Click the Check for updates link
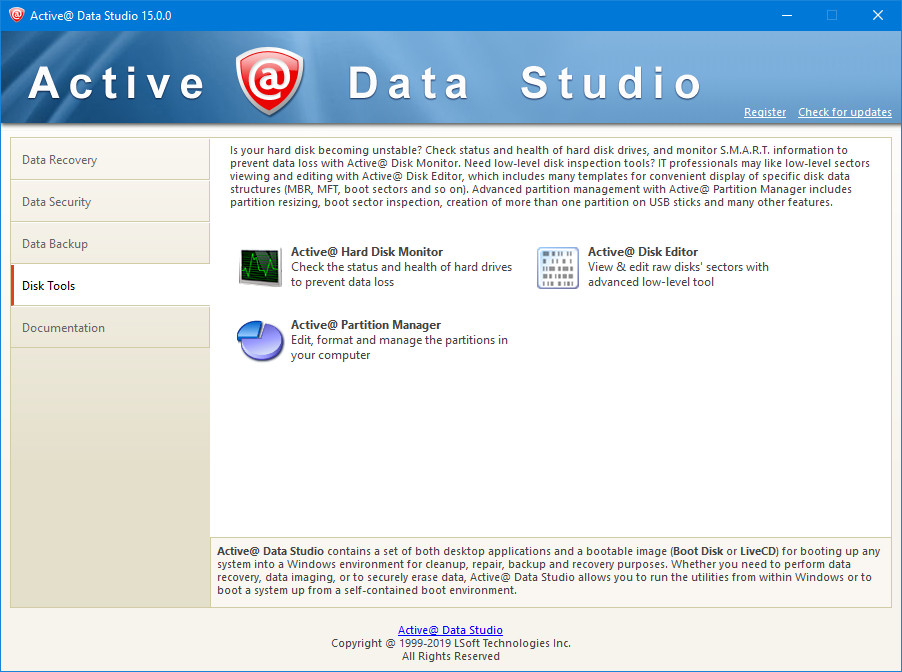902x672 pixels. (x=844, y=112)
